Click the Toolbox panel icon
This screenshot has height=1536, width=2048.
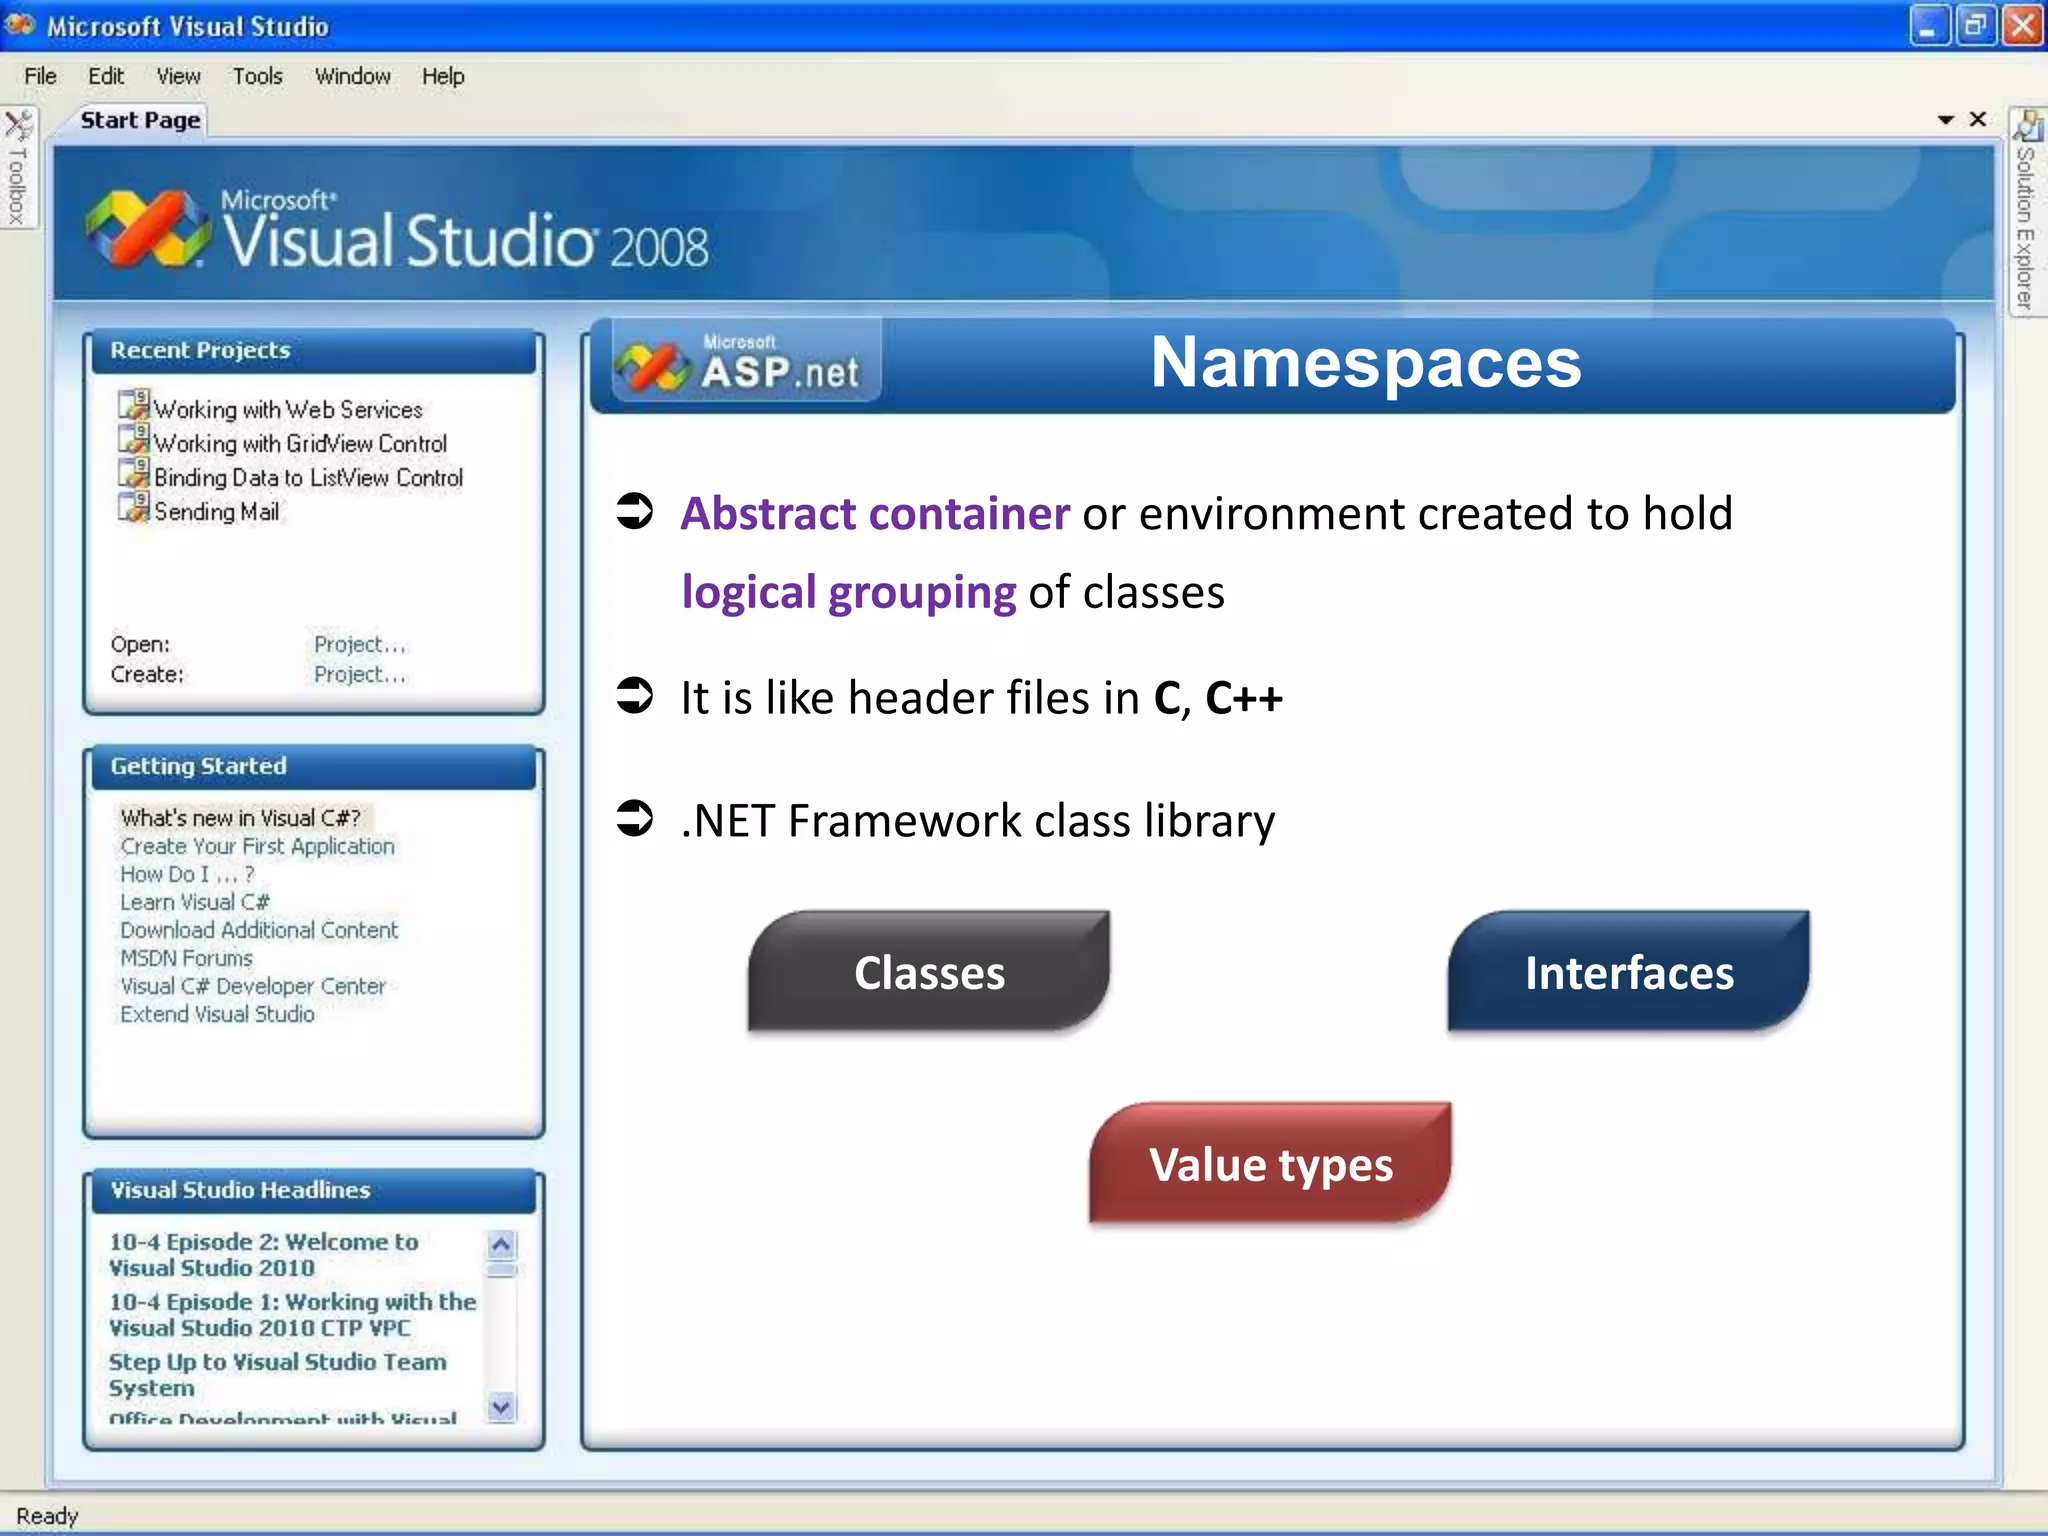19,127
